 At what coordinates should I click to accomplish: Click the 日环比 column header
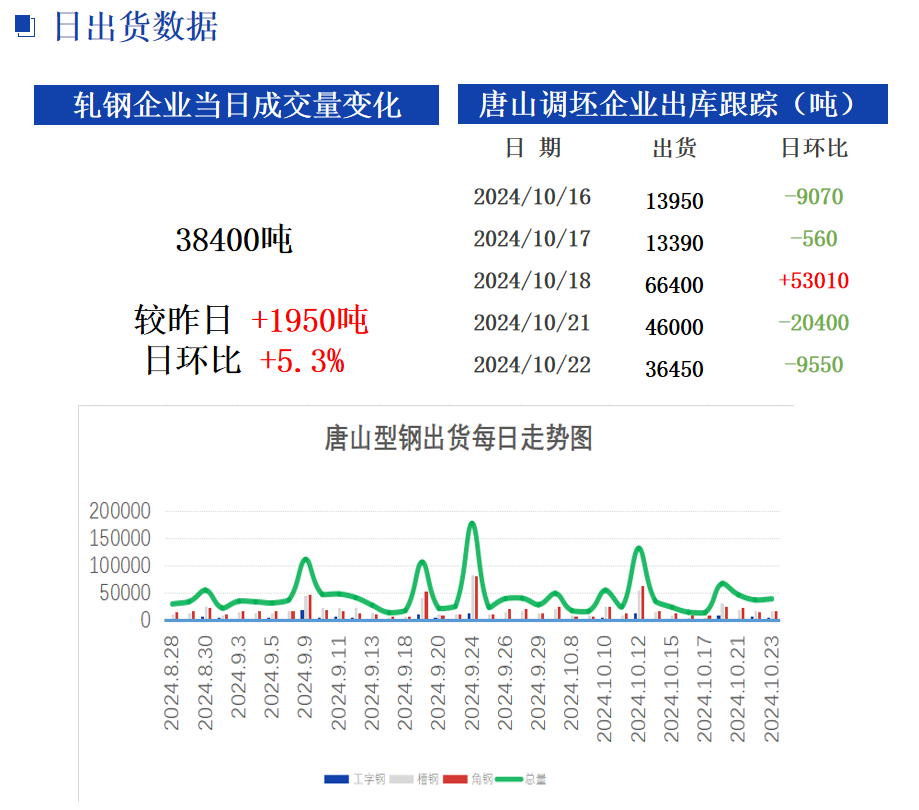point(814,148)
